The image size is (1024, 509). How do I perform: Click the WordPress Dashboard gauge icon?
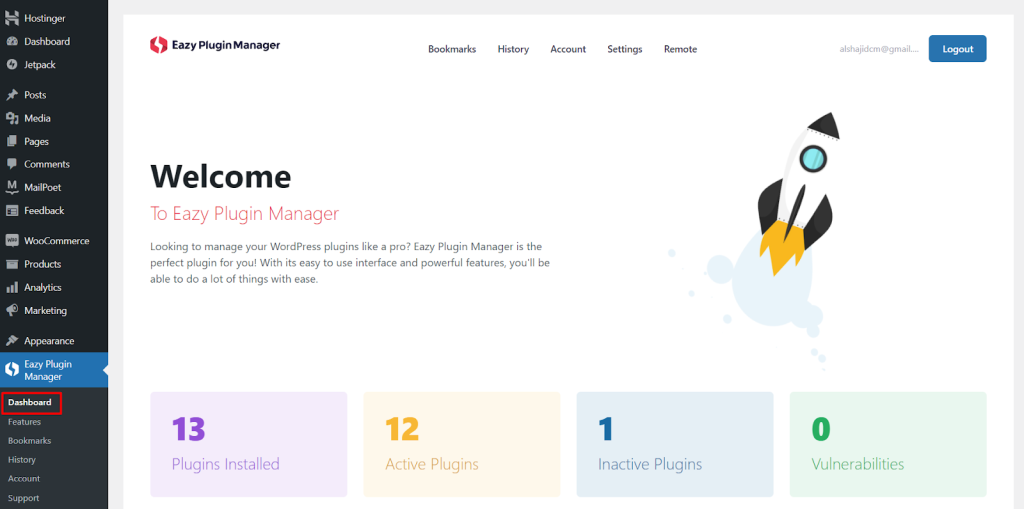12,41
